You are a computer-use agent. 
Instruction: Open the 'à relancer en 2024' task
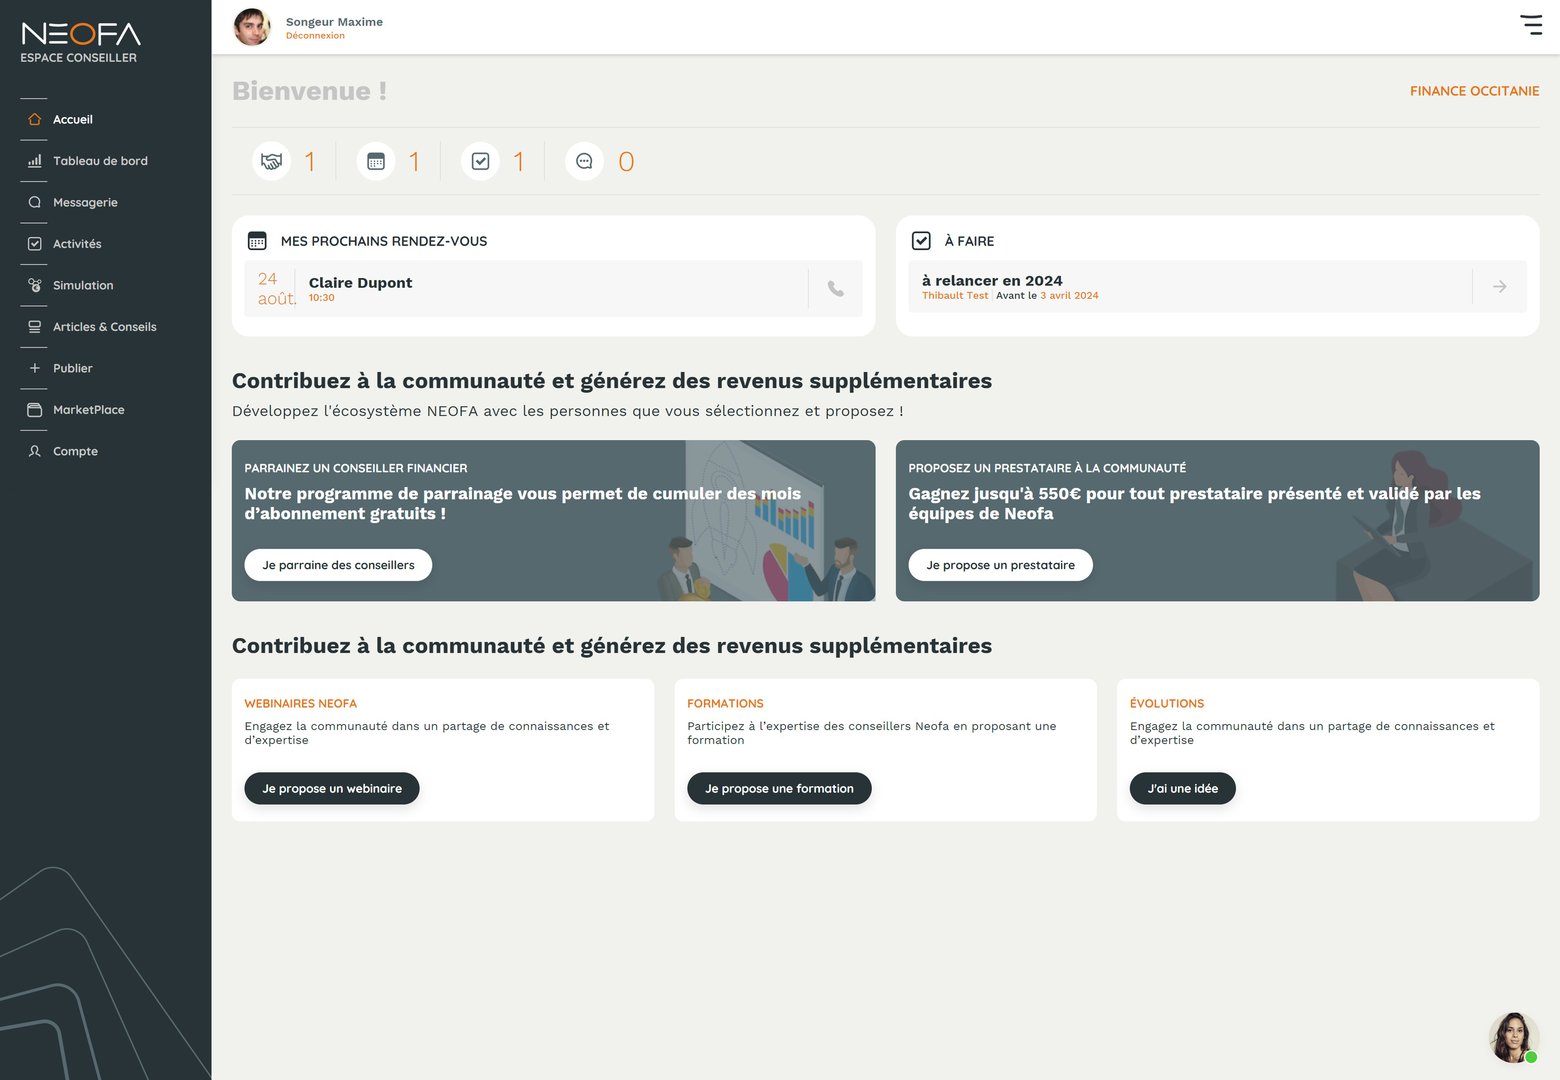pyautogui.click(x=1217, y=287)
